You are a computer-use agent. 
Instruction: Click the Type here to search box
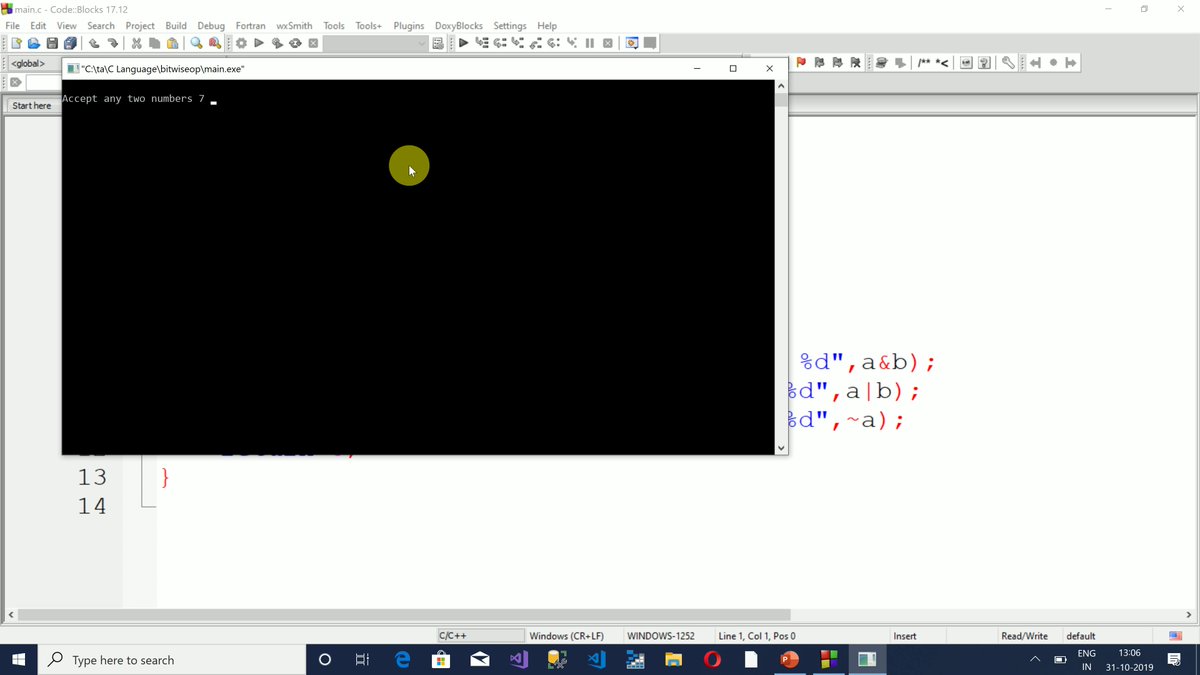click(x=172, y=660)
